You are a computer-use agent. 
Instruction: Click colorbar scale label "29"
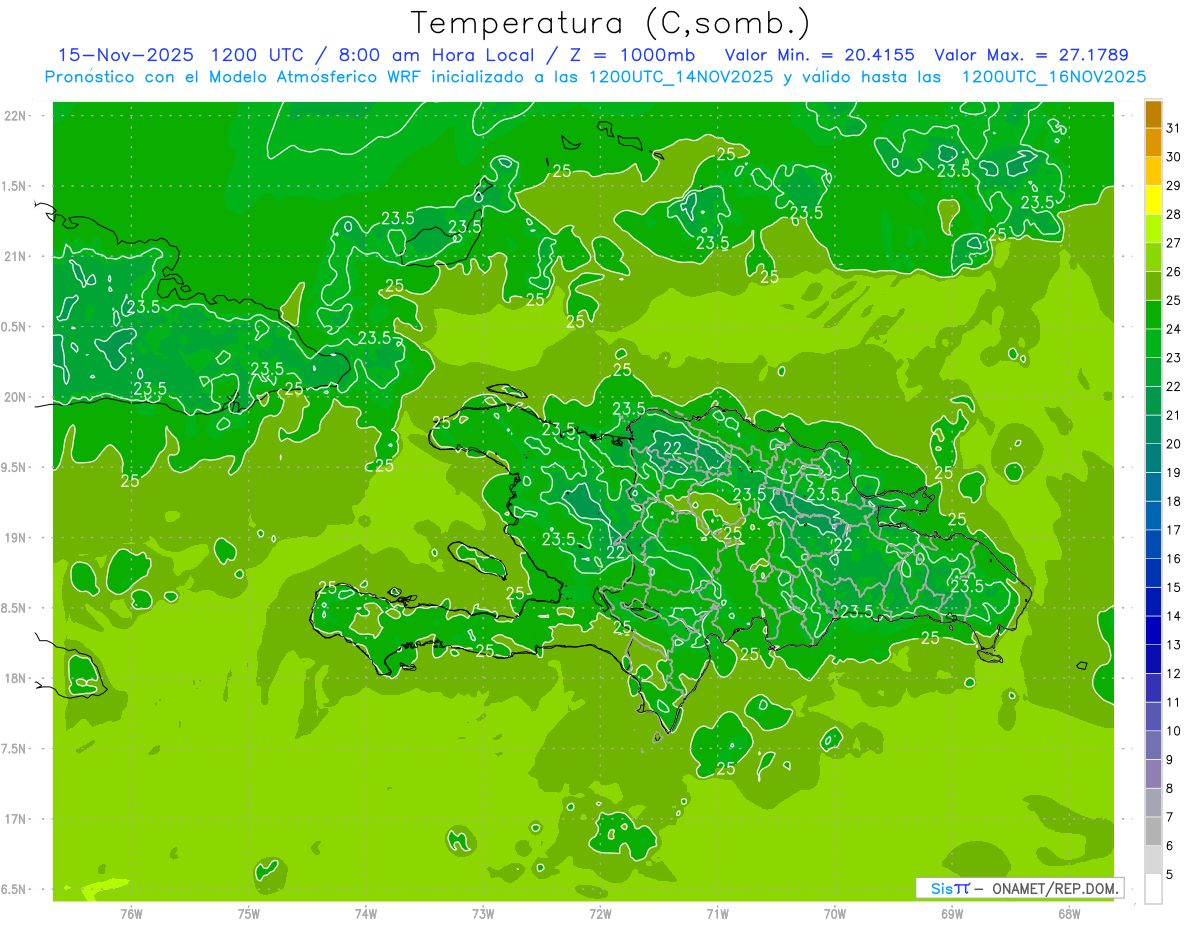tap(1173, 186)
